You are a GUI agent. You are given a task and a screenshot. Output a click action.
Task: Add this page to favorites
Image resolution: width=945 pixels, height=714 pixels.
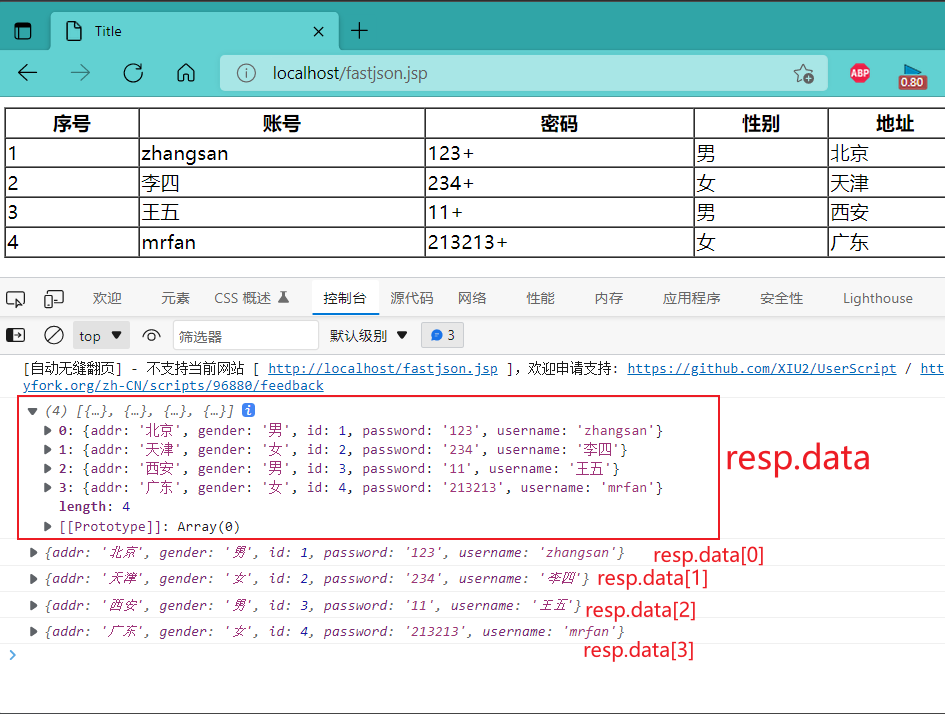point(803,74)
